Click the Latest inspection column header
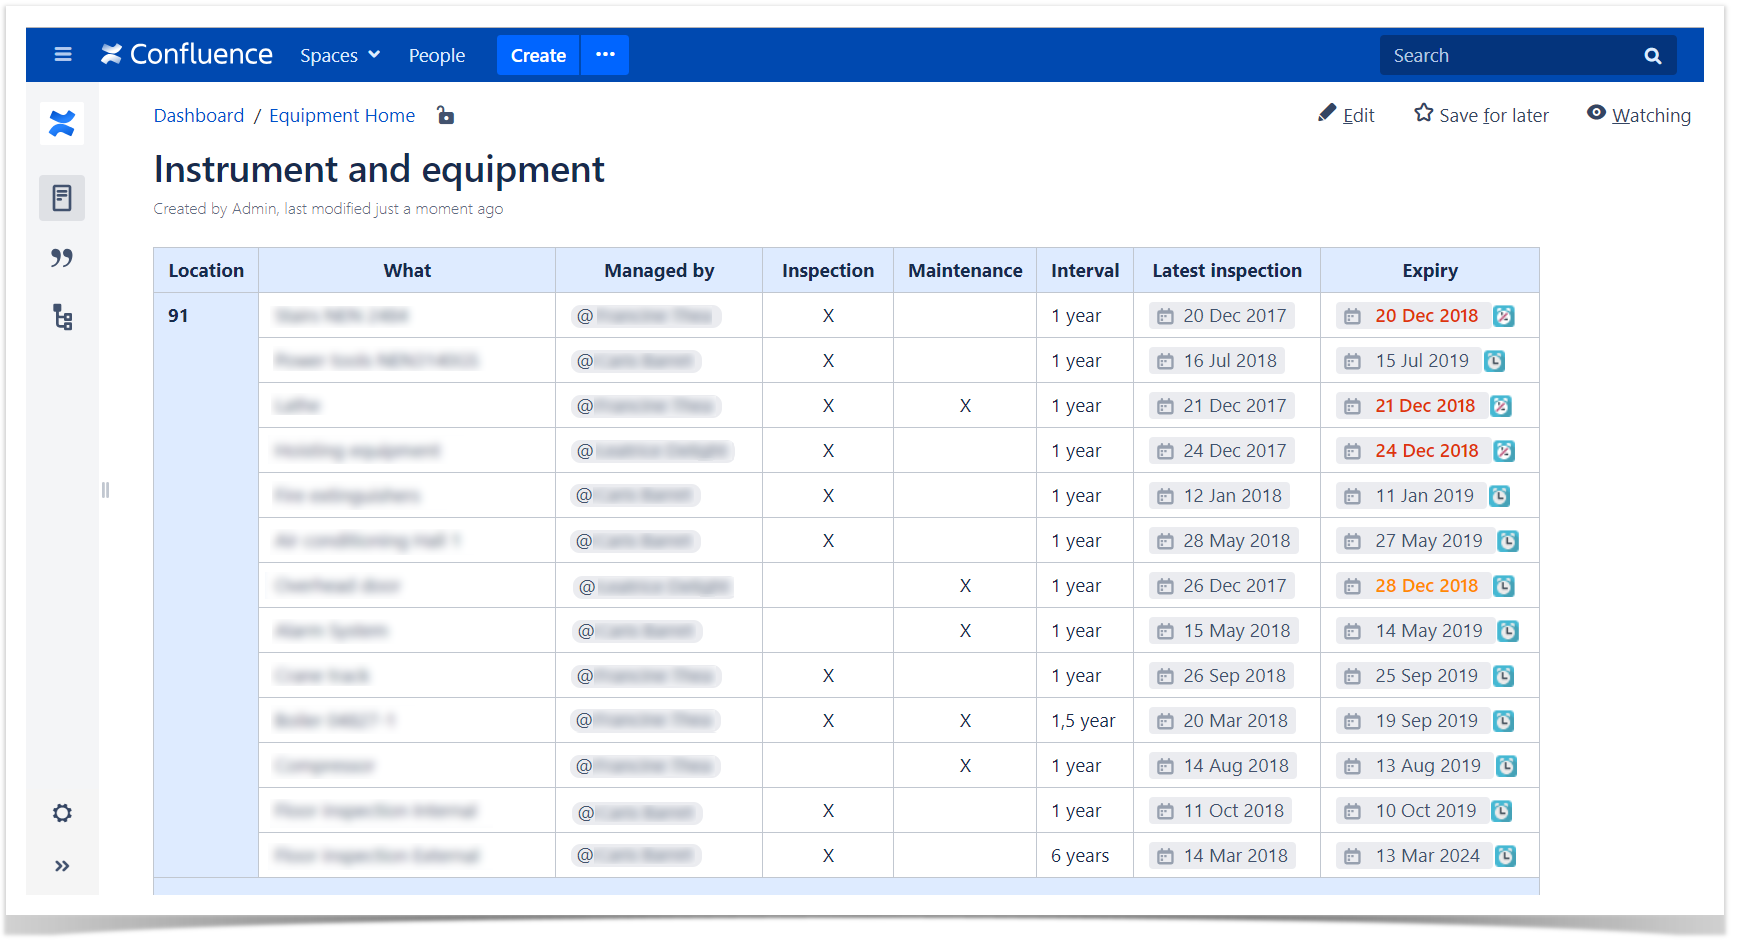This screenshot has width=1738, height=944. click(x=1227, y=271)
